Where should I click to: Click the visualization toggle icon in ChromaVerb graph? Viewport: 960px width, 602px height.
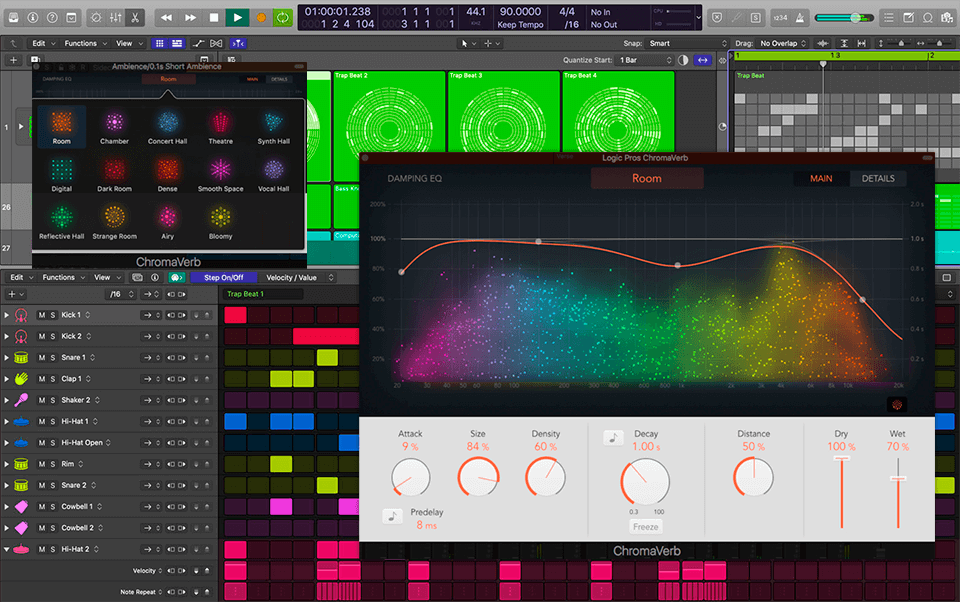[897, 405]
